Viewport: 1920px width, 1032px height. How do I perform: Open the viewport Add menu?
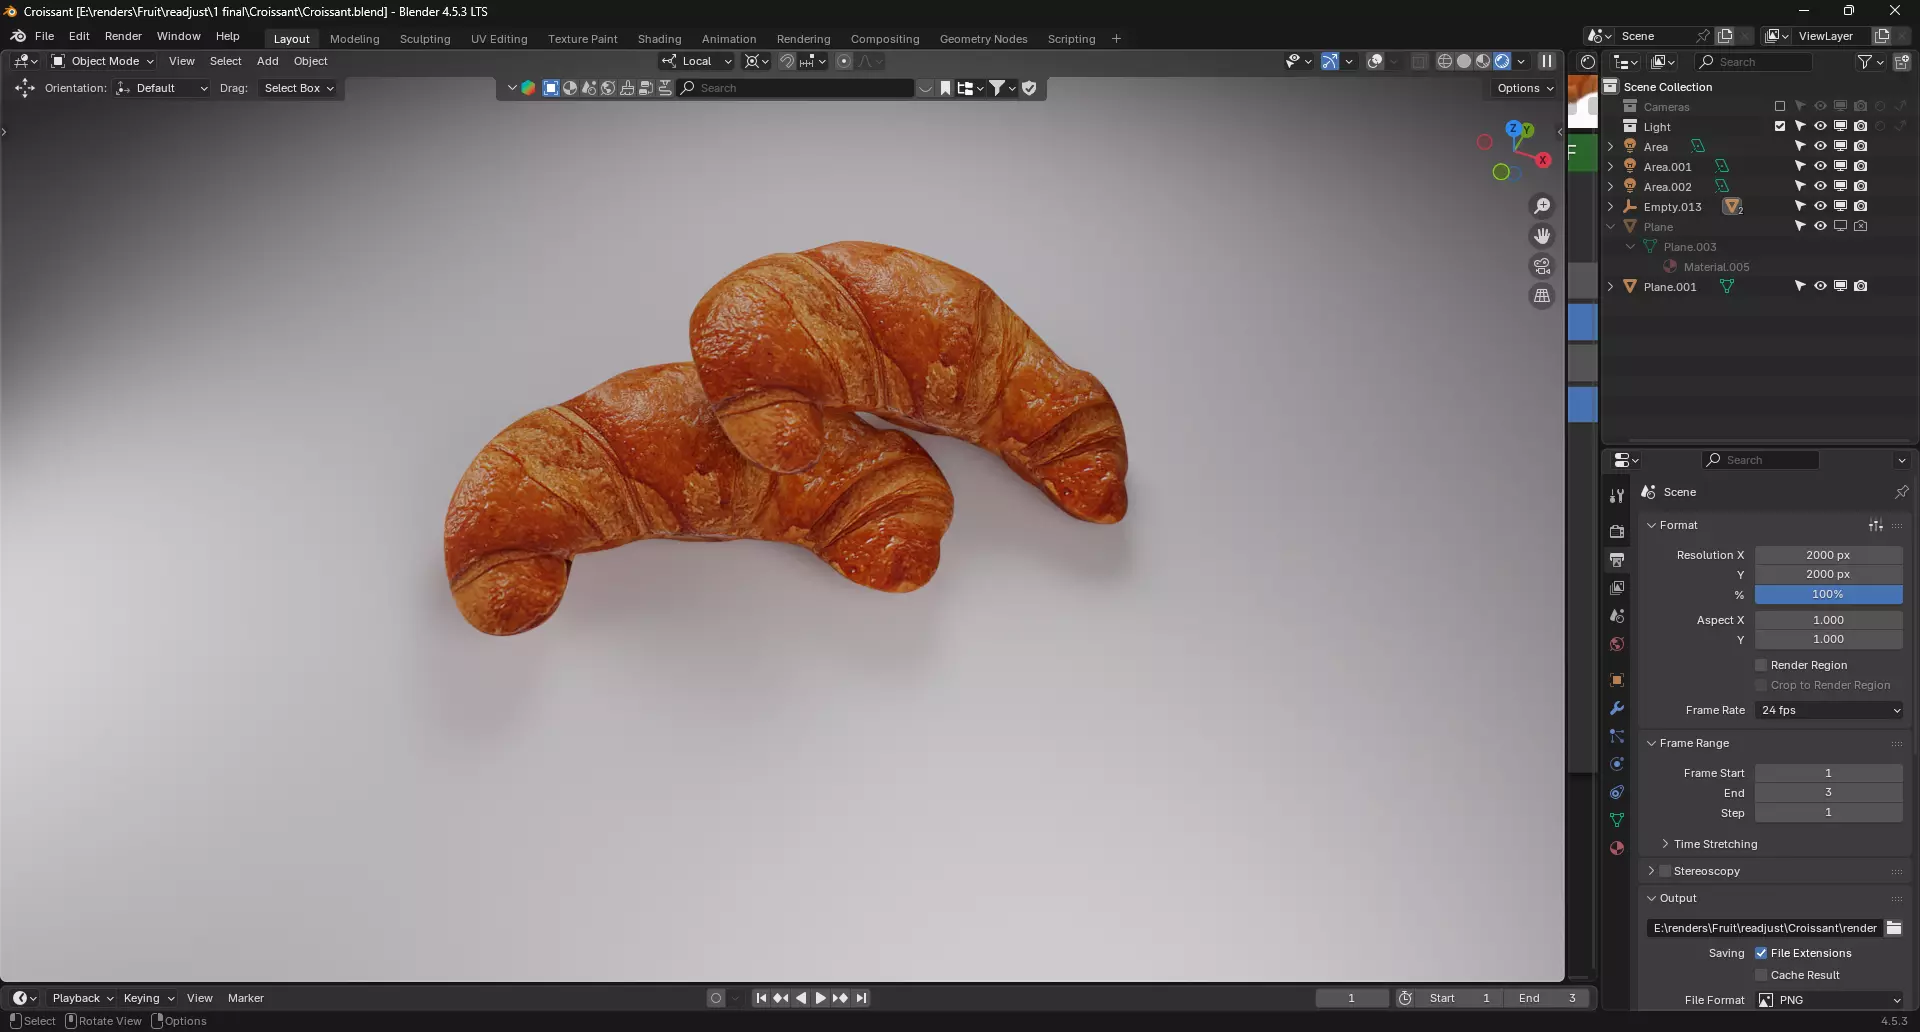(x=267, y=61)
